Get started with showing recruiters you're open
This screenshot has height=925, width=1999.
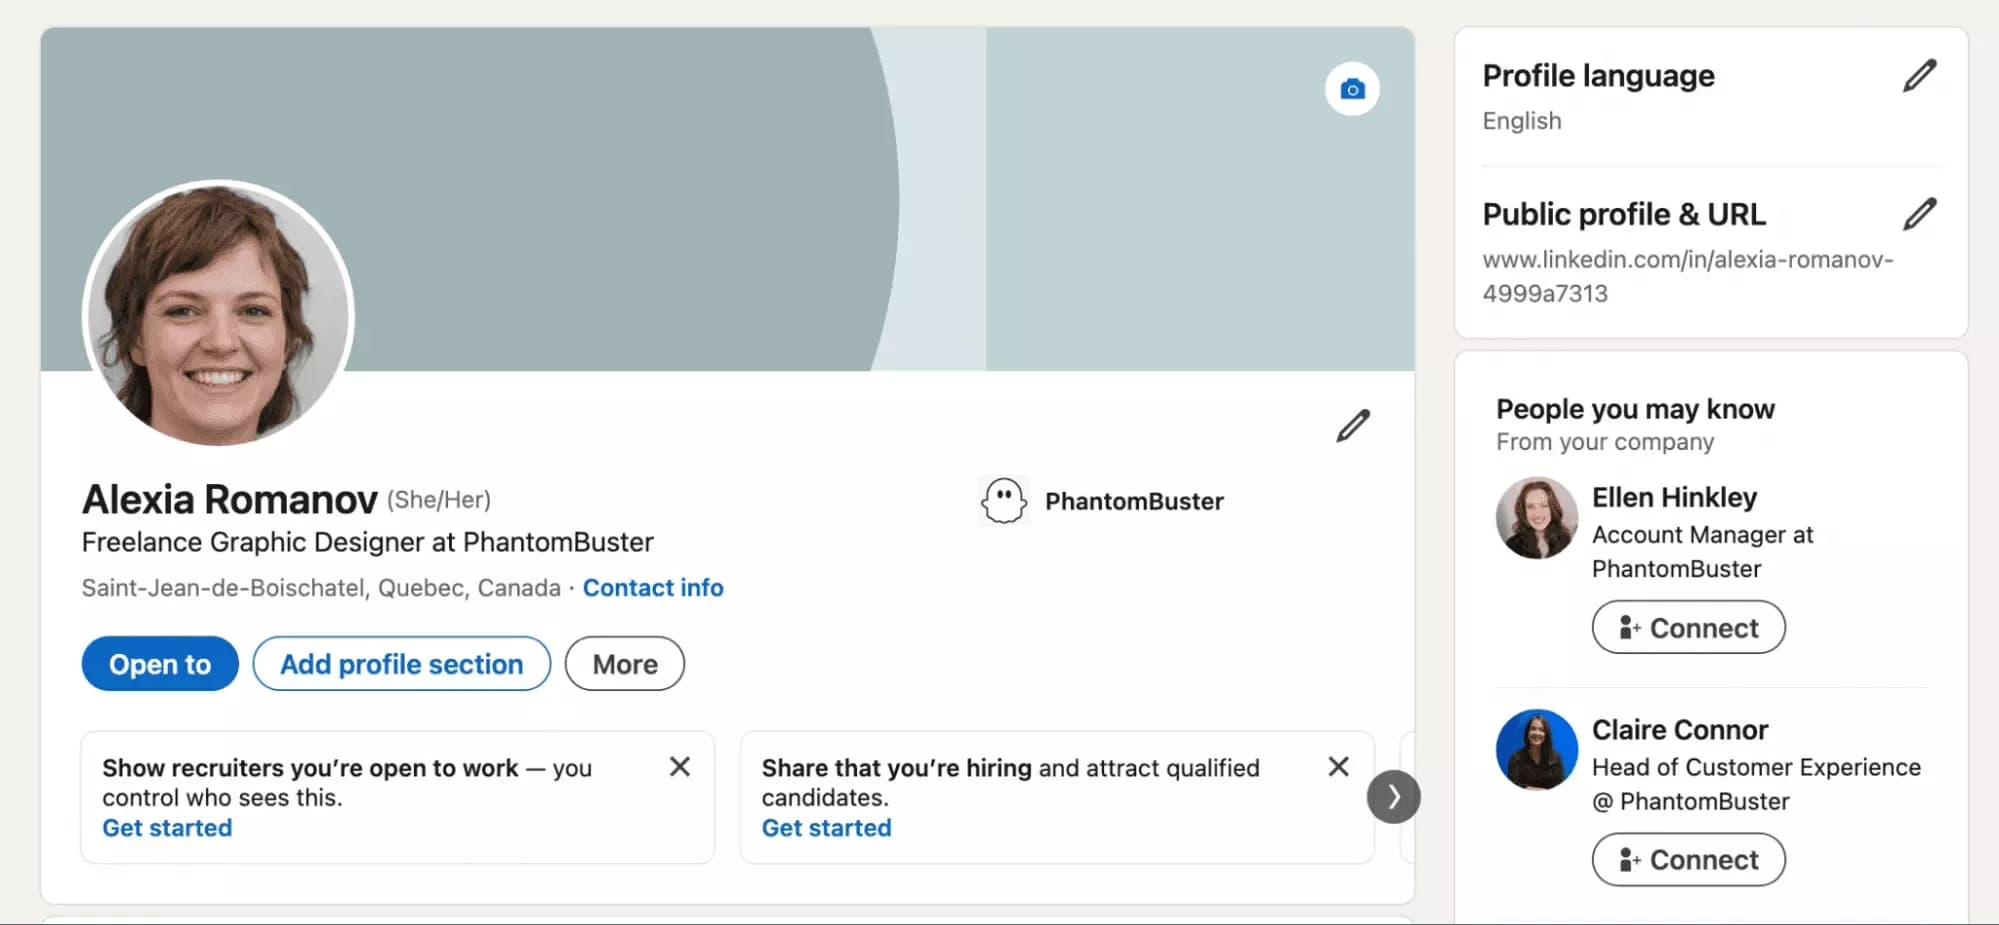pyautogui.click(x=166, y=827)
